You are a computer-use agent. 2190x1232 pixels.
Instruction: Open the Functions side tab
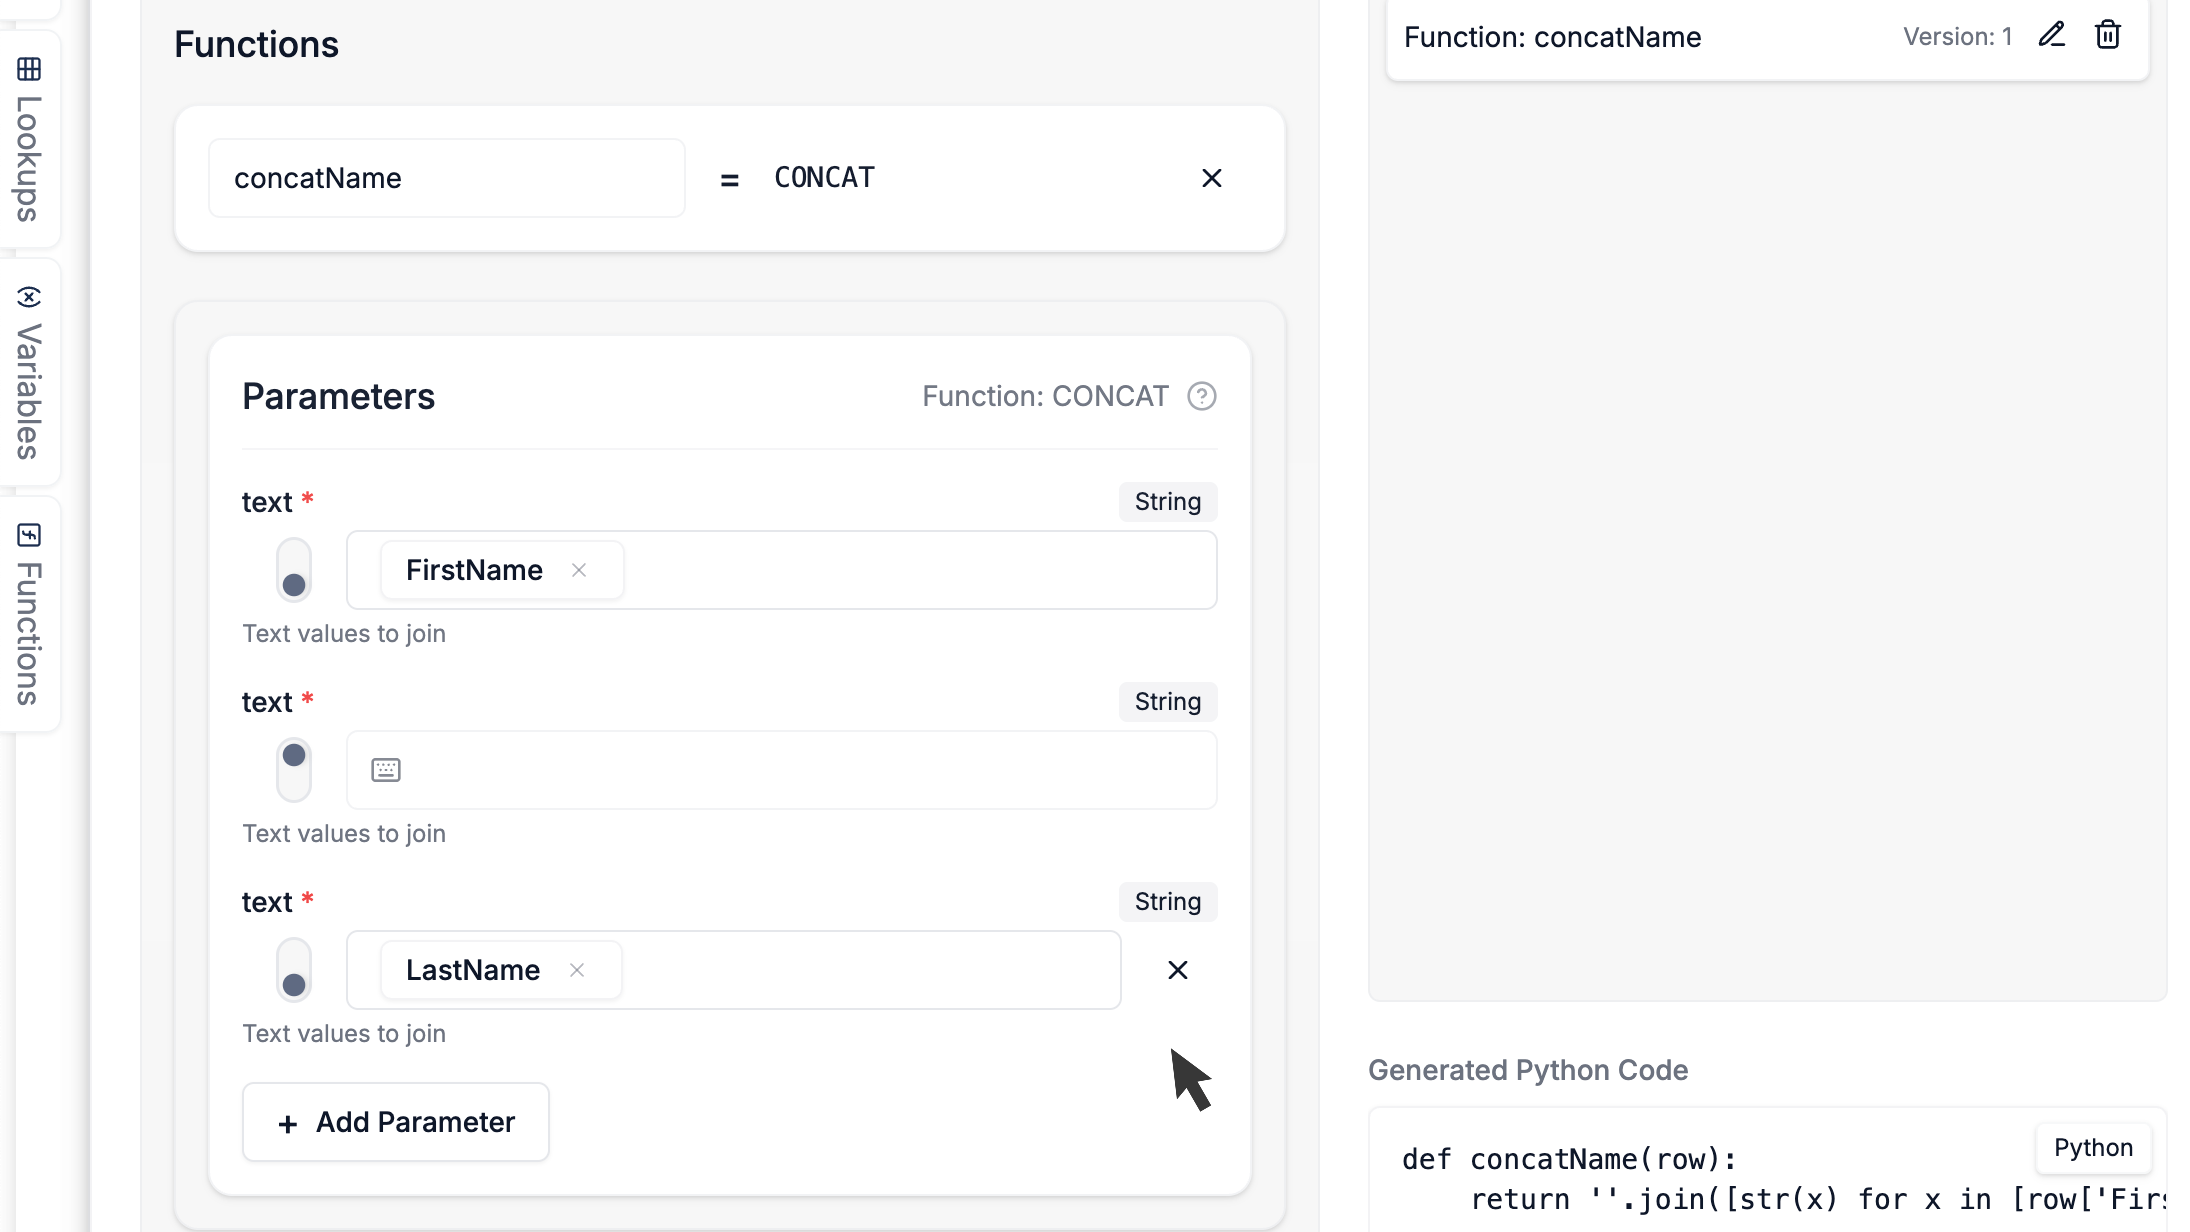29,614
